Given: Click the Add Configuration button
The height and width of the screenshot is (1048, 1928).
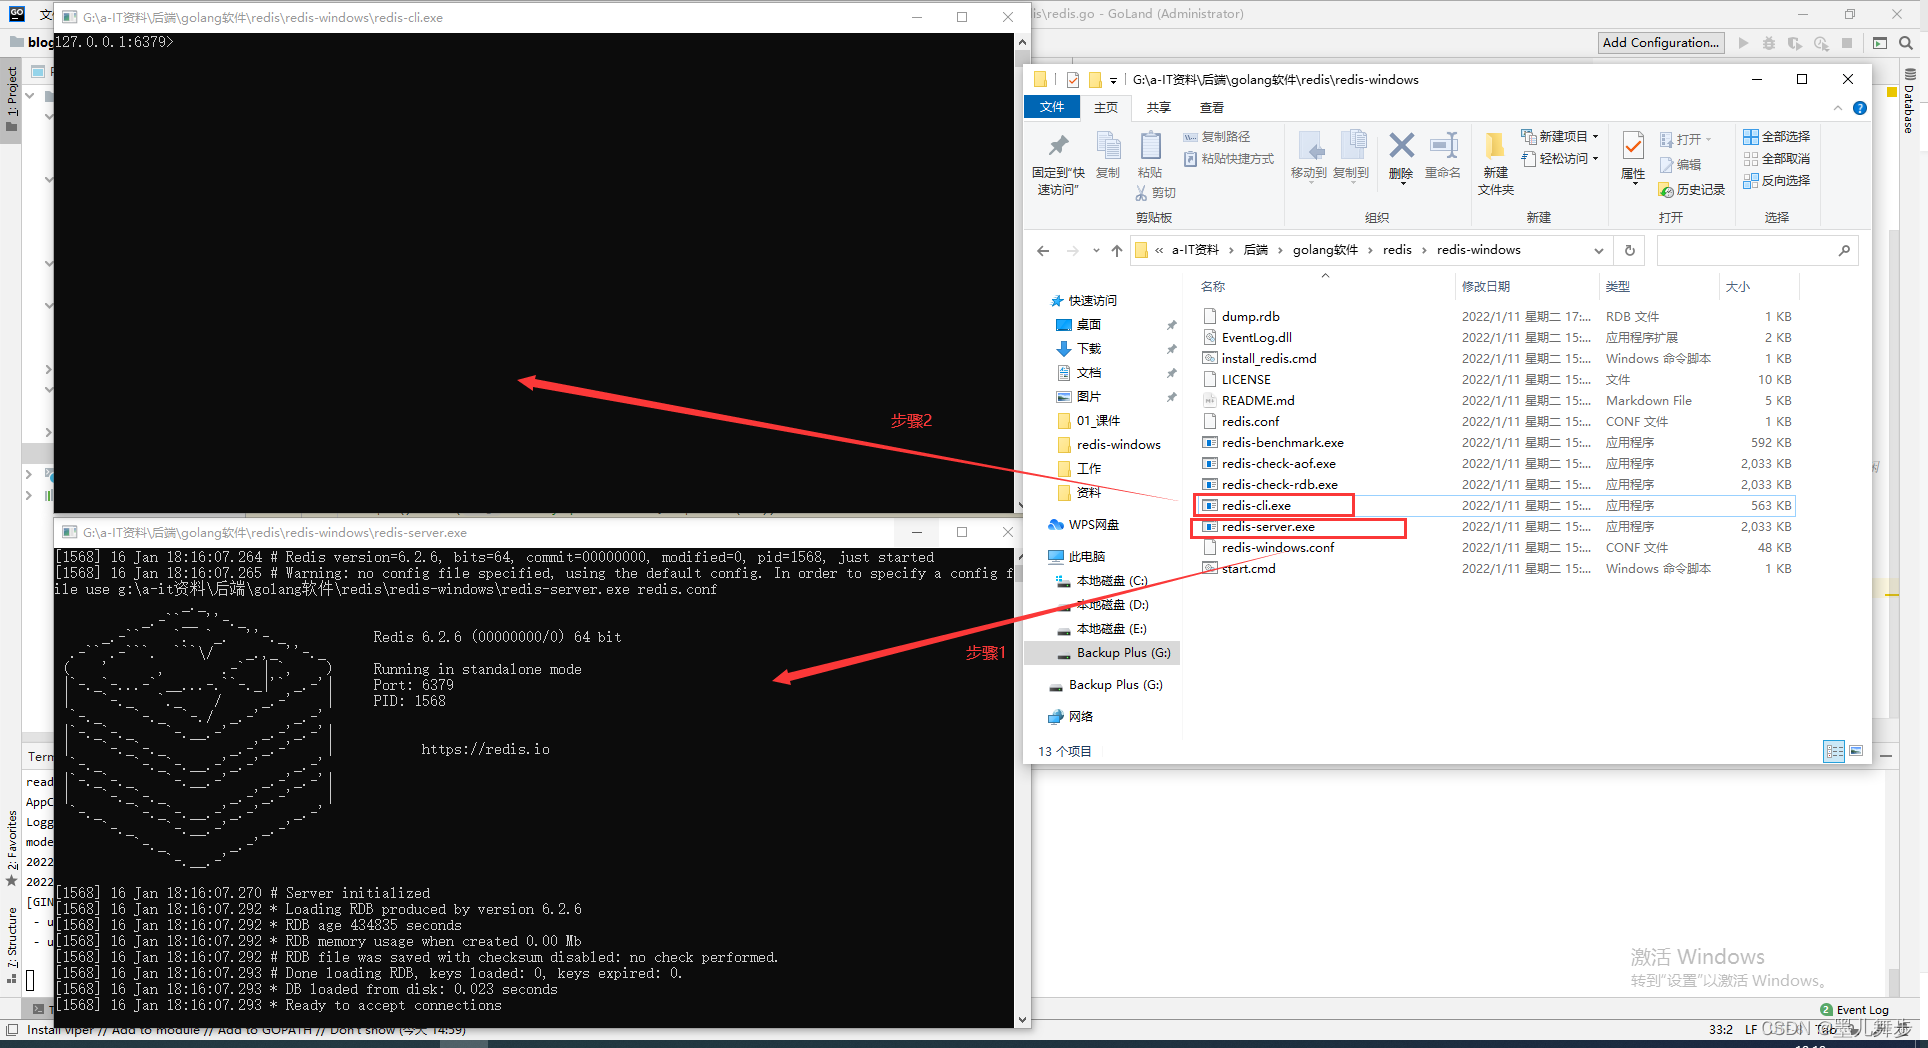Looking at the screenshot, I should [1661, 43].
